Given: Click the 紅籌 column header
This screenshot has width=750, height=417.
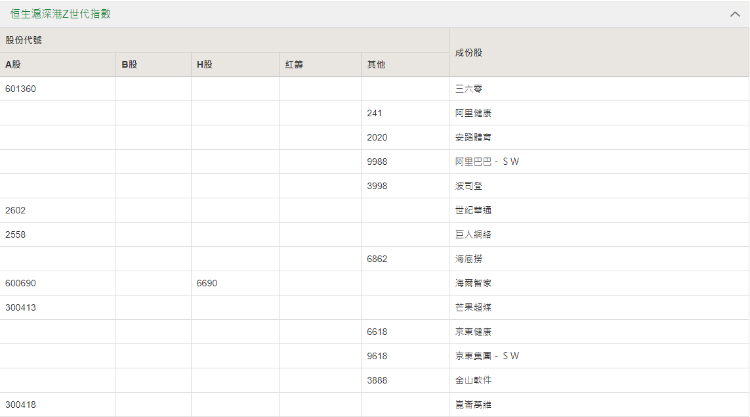Looking at the screenshot, I should pyautogui.click(x=294, y=65).
